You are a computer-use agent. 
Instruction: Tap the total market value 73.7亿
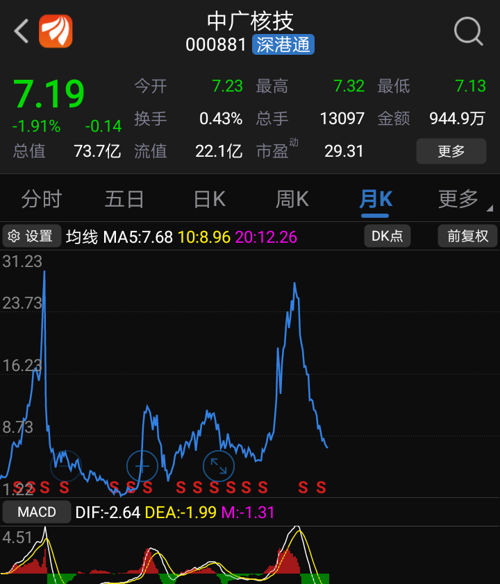[x=97, y=151]
